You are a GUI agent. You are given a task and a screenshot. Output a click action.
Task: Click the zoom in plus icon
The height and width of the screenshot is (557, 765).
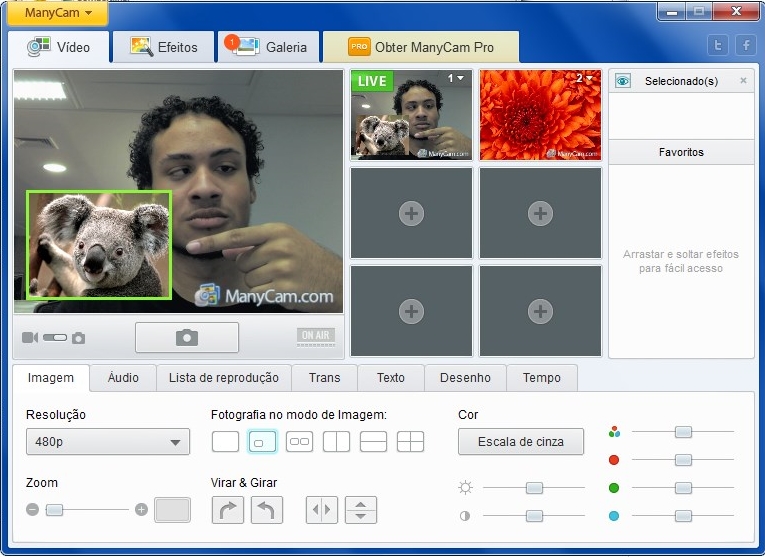pyautogui.click(x=141, y=510)
